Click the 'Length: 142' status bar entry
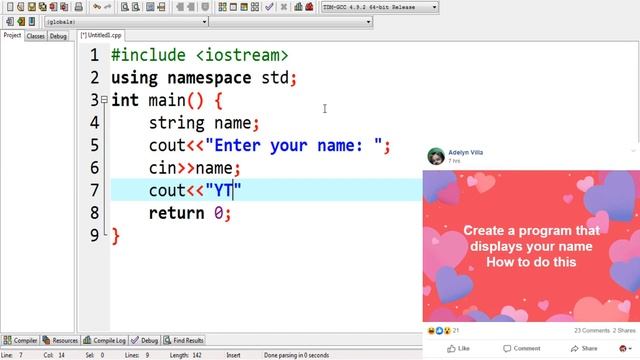640x360 pixels. pyautogui.click(x=186, y=355)
